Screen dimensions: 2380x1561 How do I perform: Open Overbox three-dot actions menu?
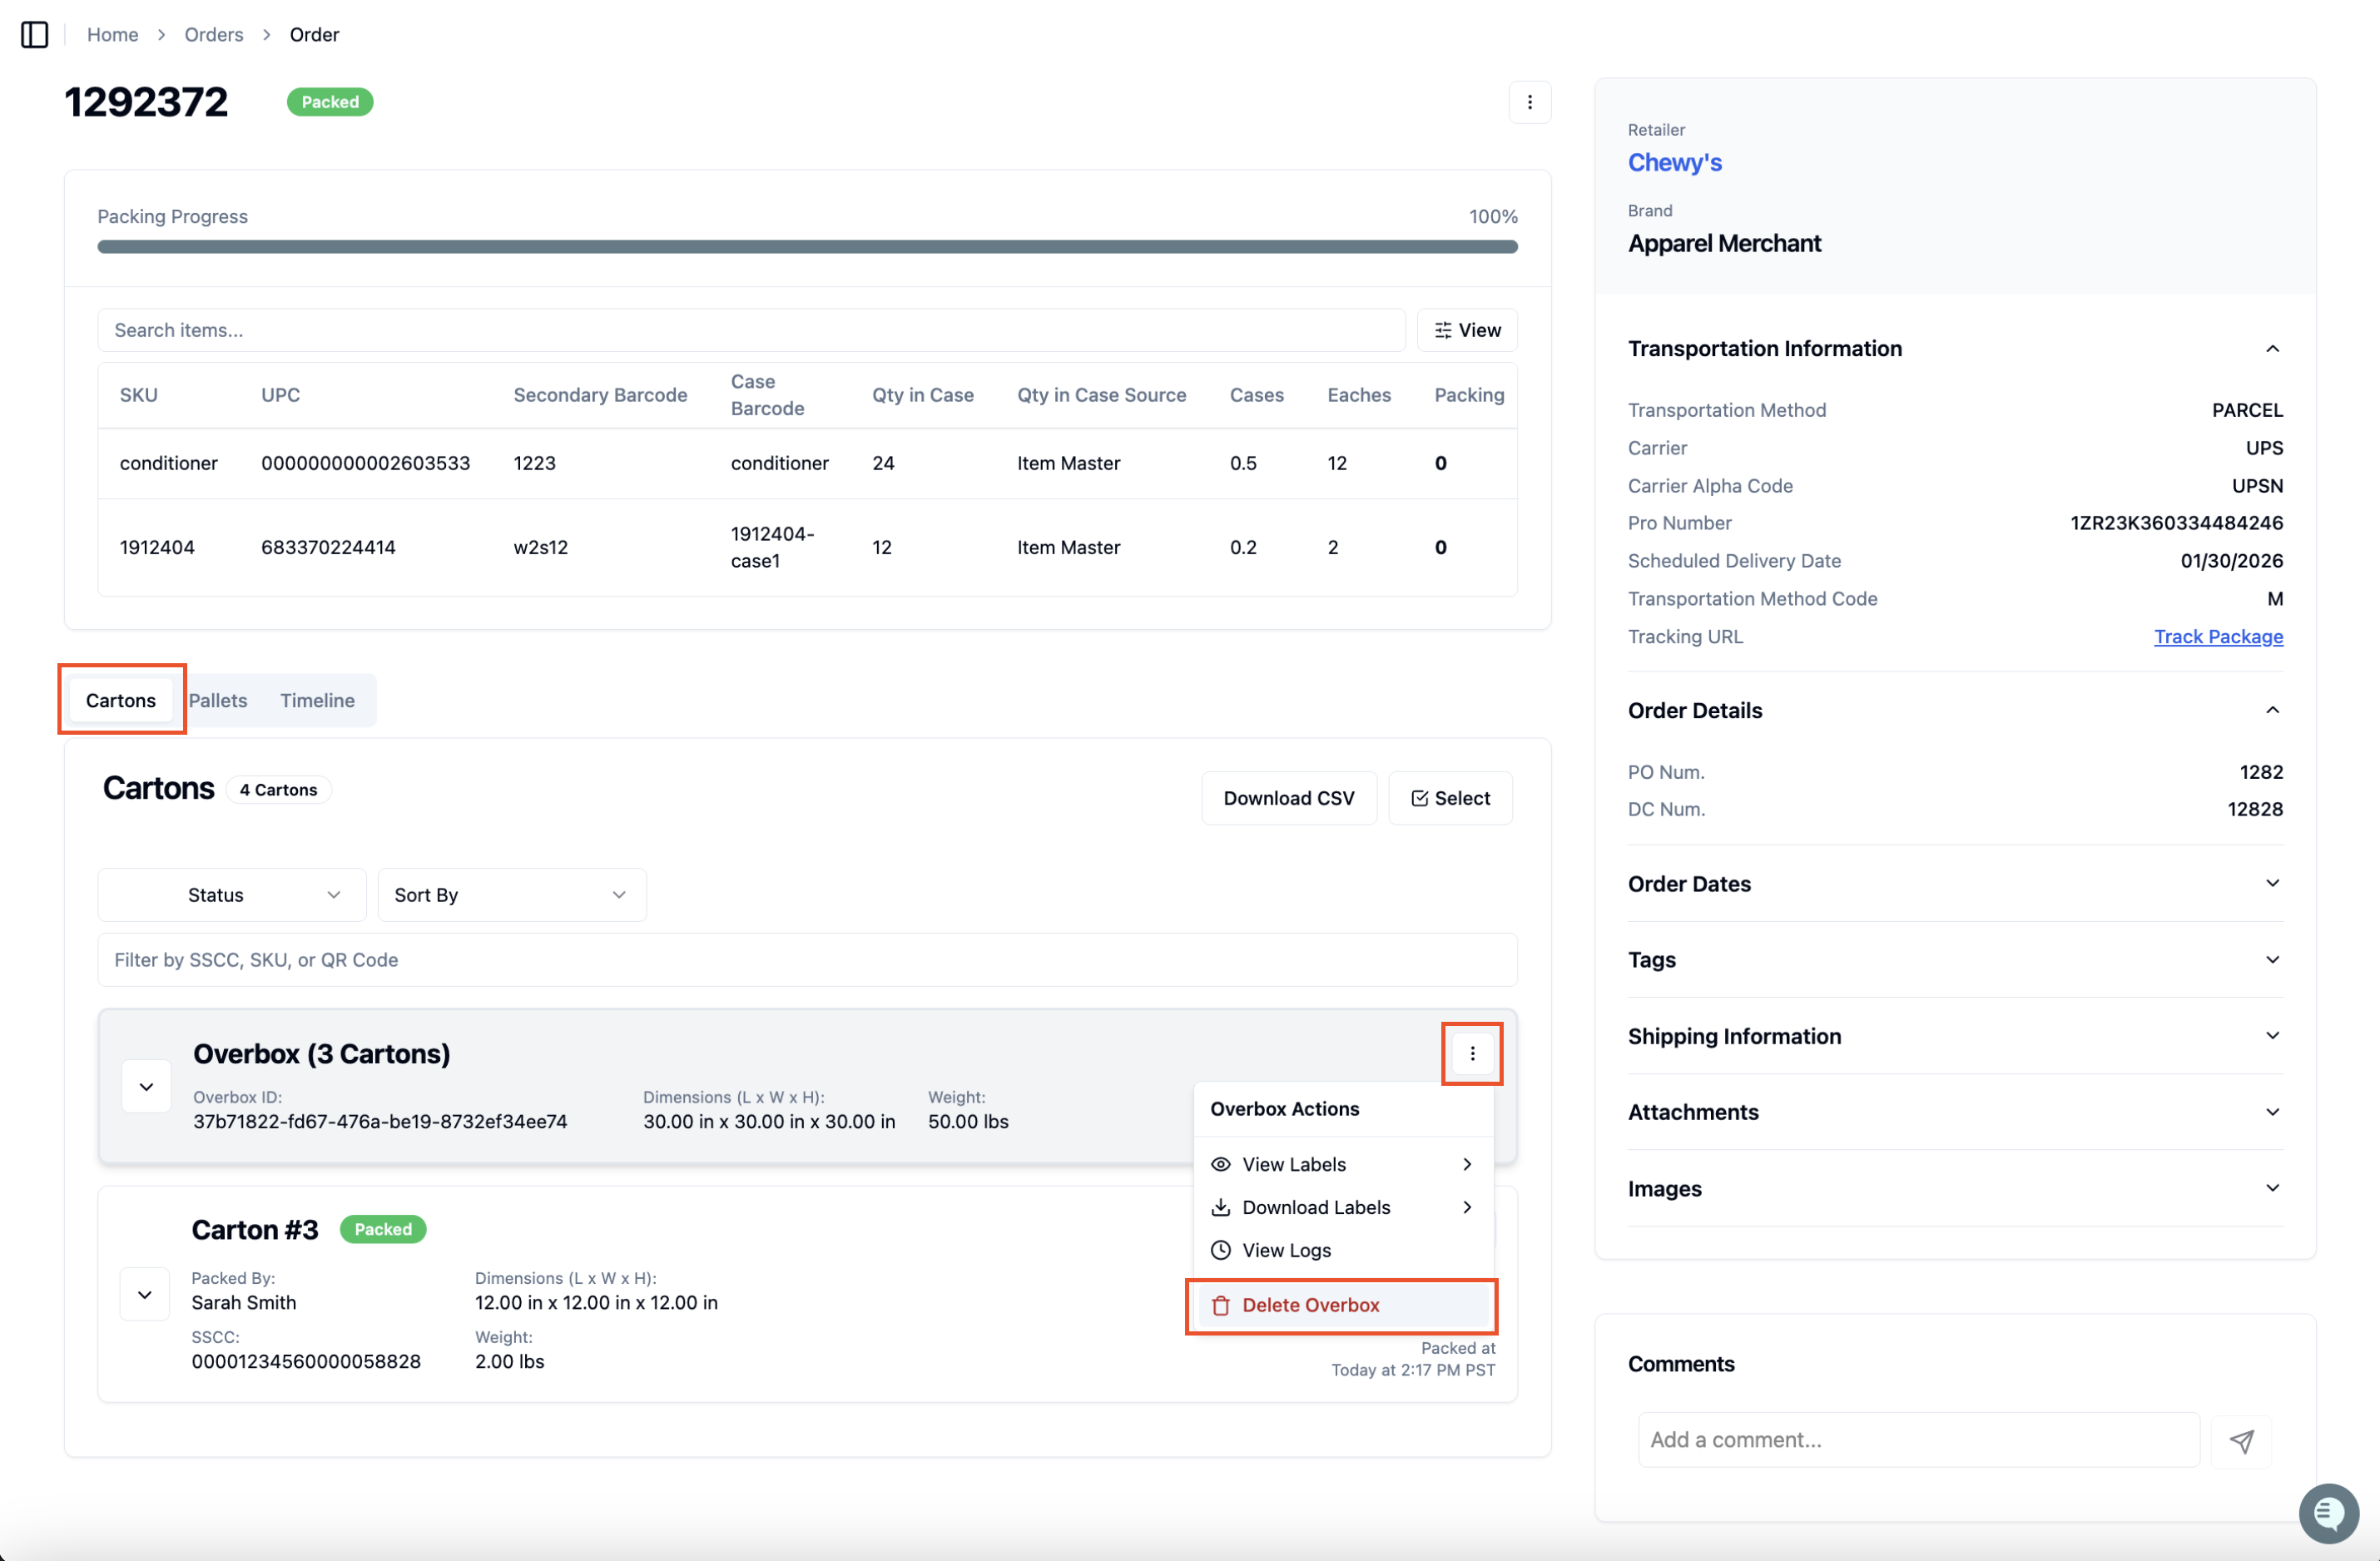click(1471, 1053)
